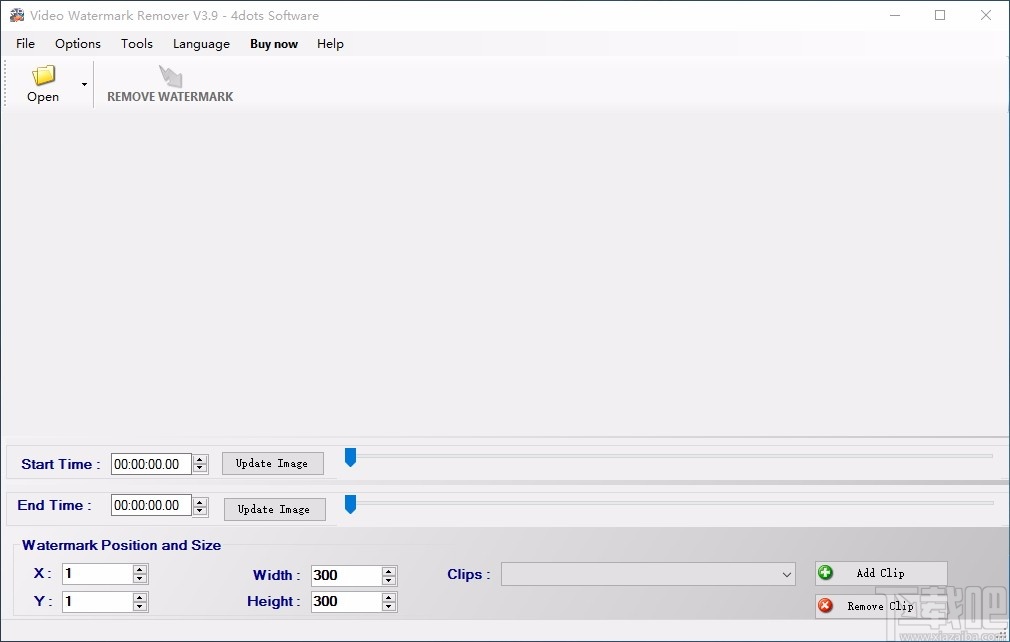Click the End Time slider thumb

350,504
